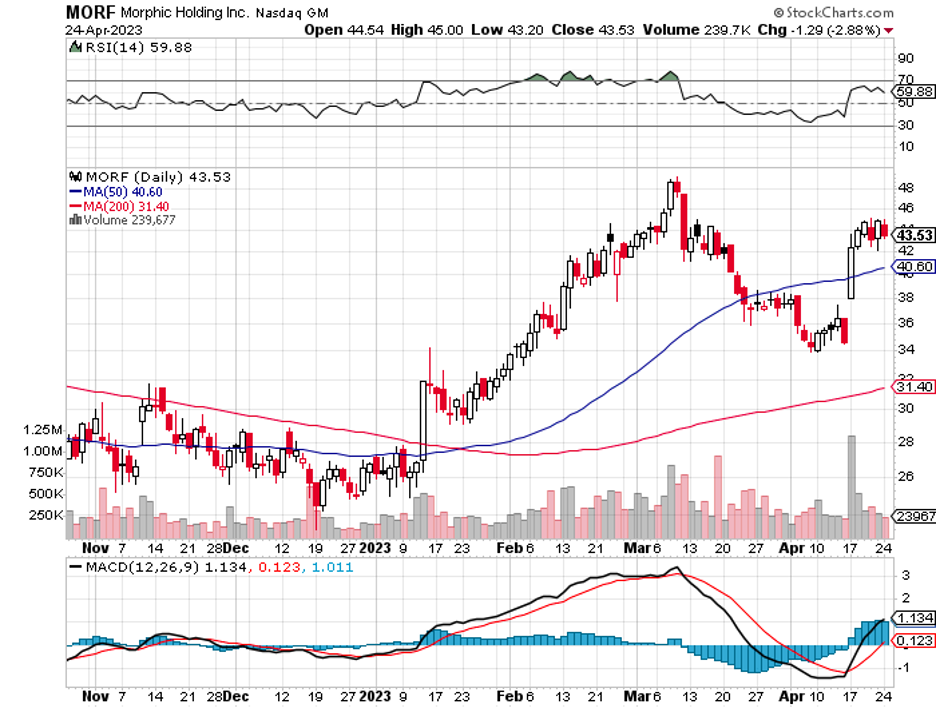936x708 pixels.
Task: Click the Mar label on price chart axis
Action: (x=636, y=547)
